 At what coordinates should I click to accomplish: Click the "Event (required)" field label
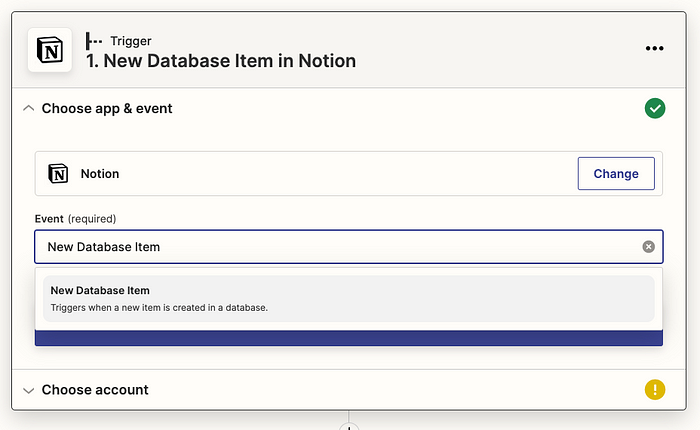75,219
